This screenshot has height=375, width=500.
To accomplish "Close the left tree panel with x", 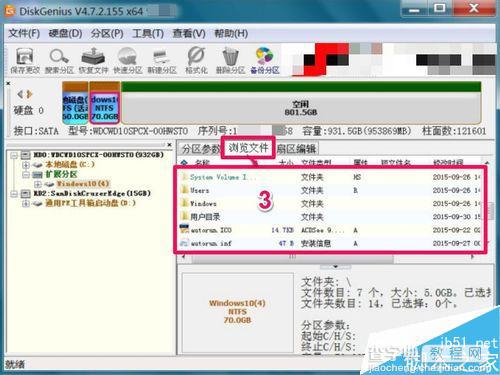I will pos(169,145).
